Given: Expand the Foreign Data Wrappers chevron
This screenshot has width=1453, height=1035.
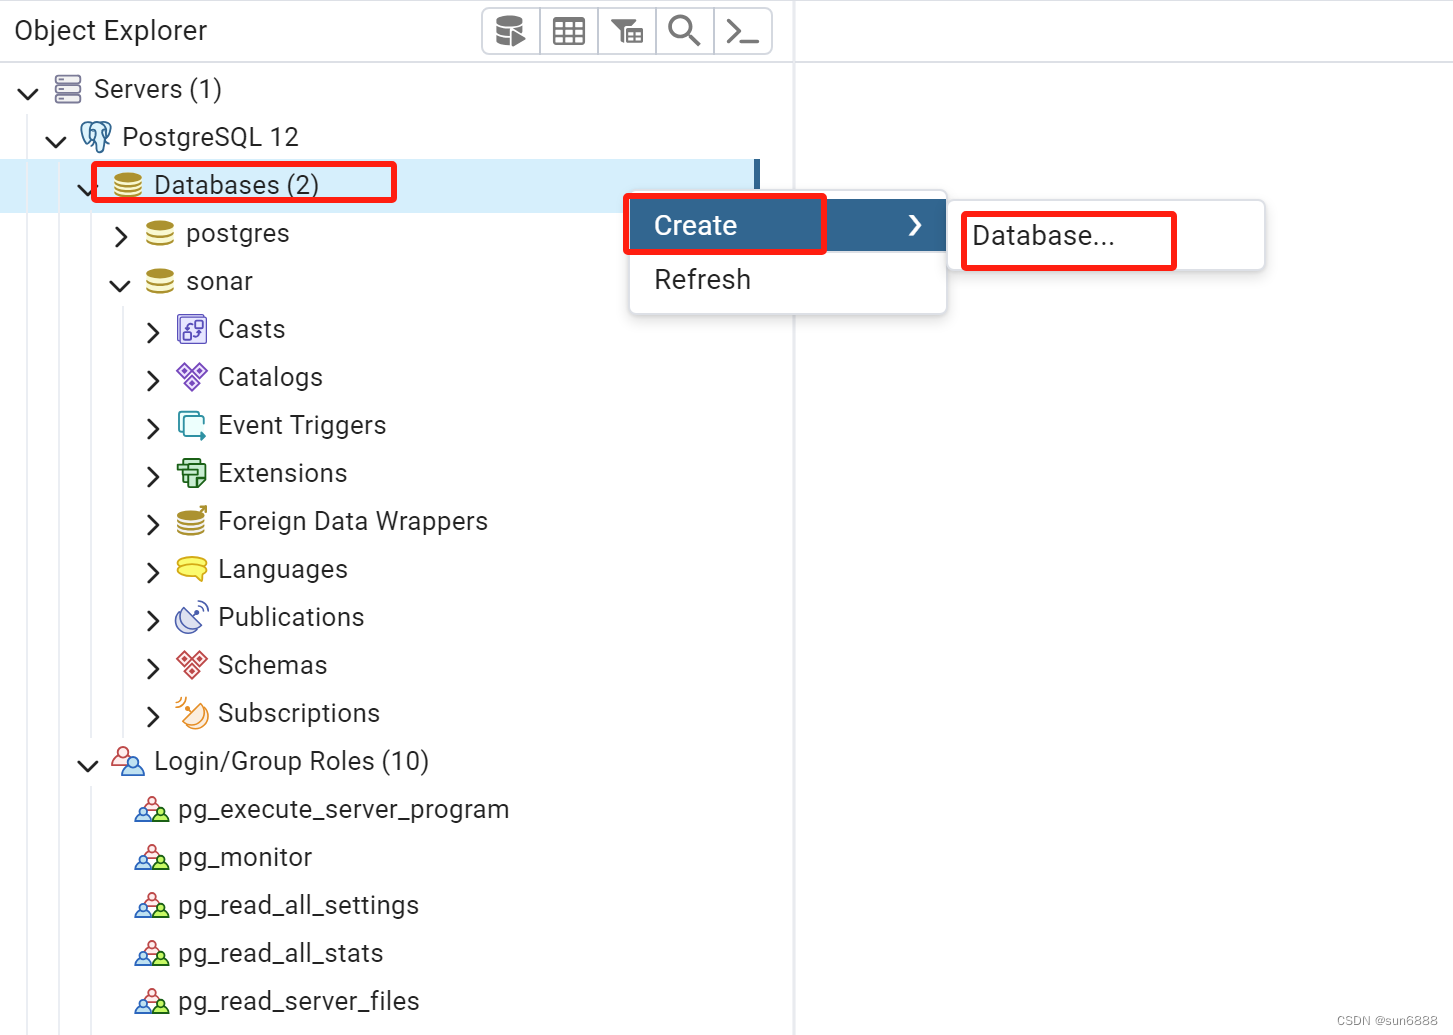Looking at the screenshot, I should point(153,524).
